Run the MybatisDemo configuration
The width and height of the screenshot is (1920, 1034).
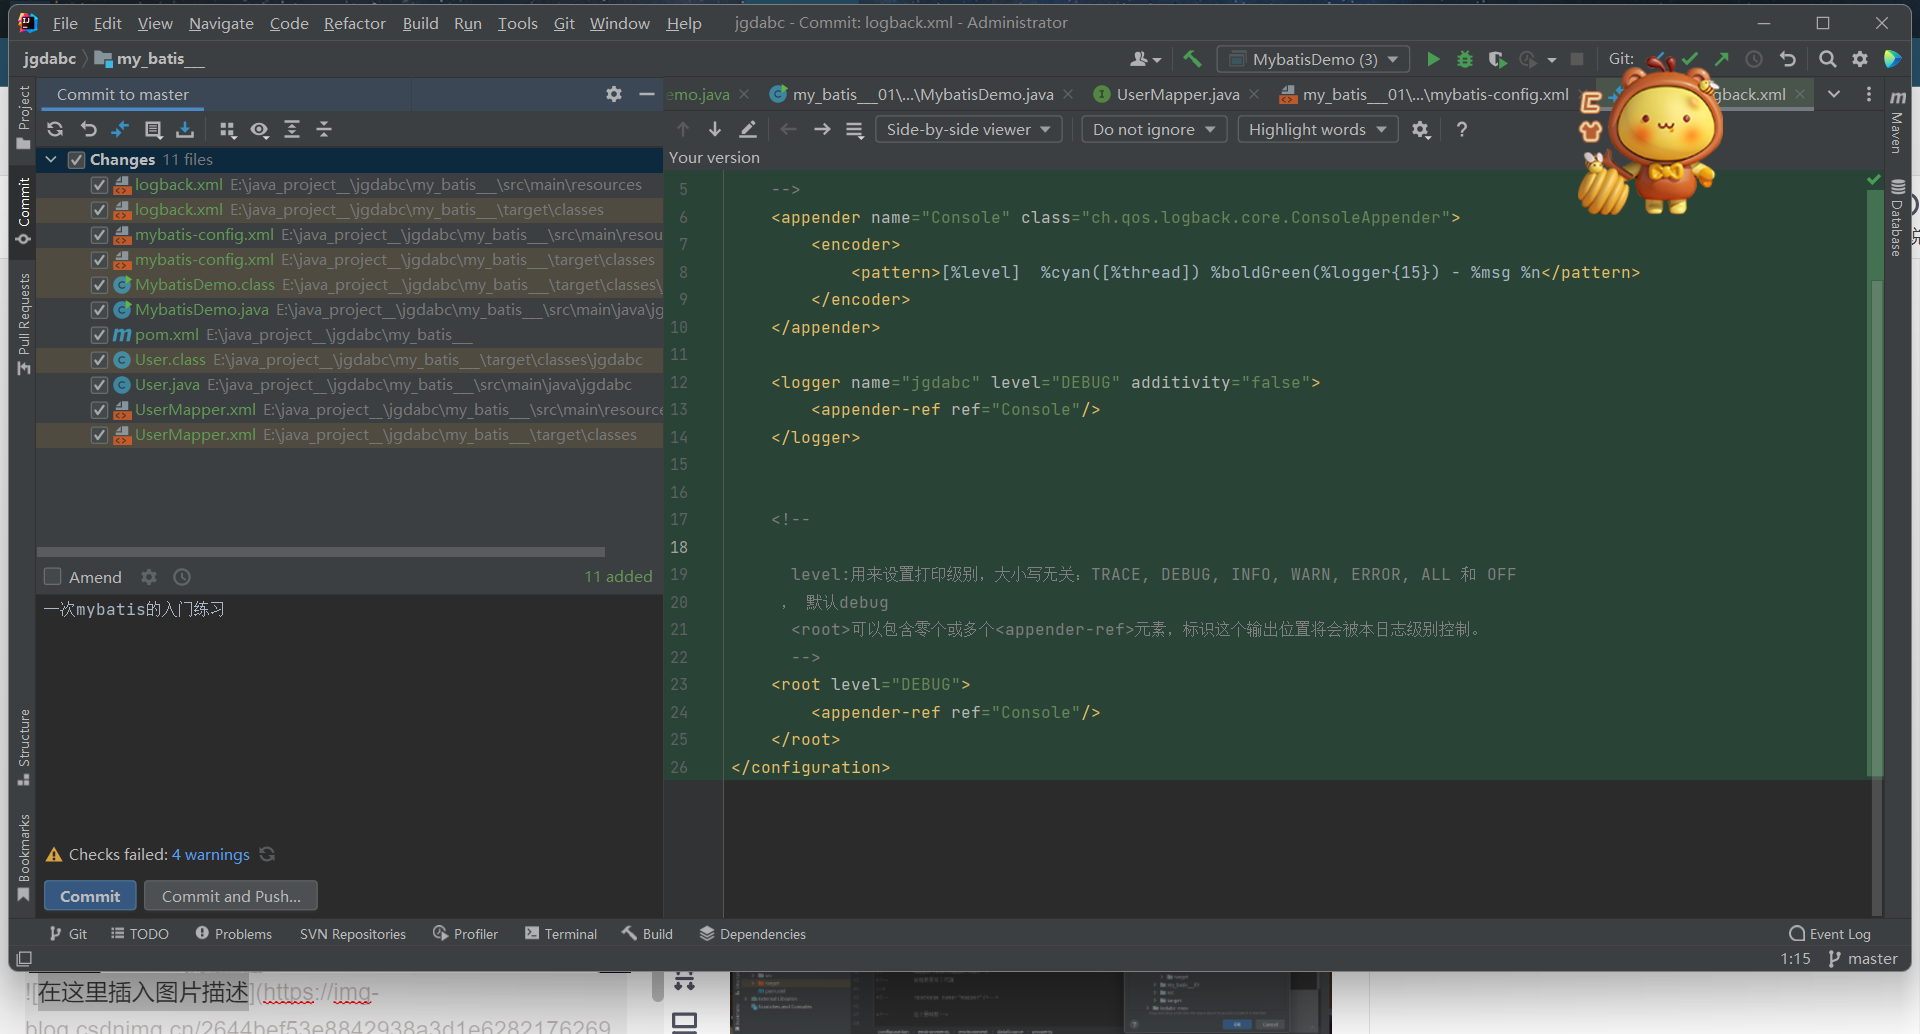point(1432,59)
